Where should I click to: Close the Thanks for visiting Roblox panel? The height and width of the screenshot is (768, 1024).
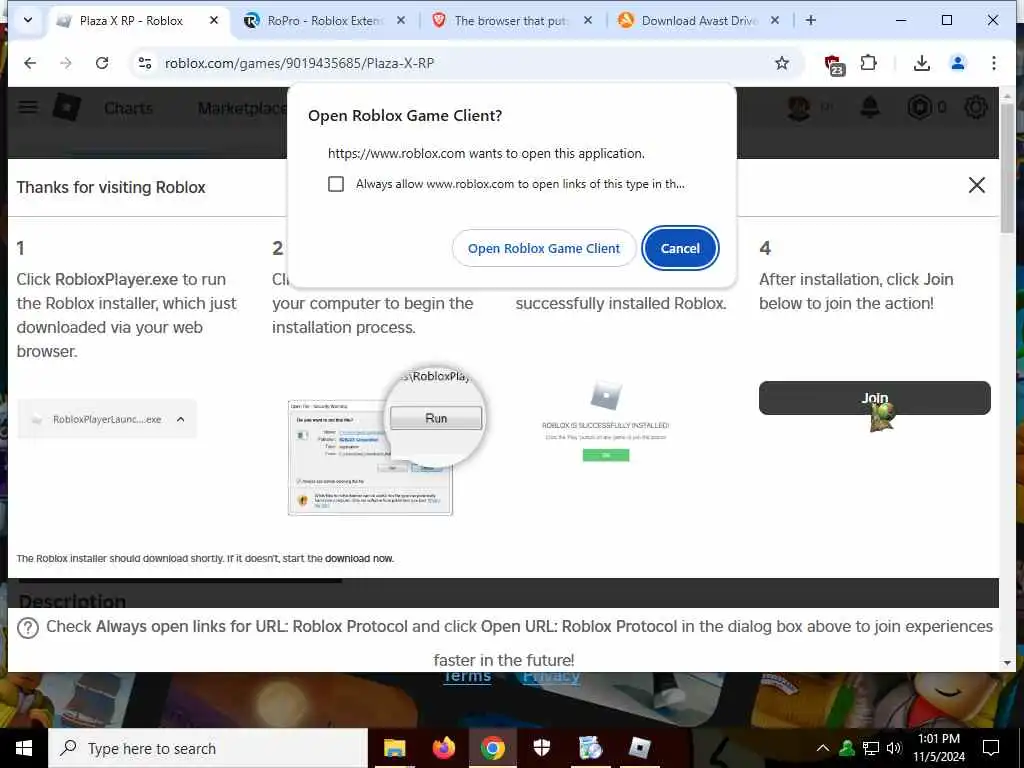pos(976,185)
